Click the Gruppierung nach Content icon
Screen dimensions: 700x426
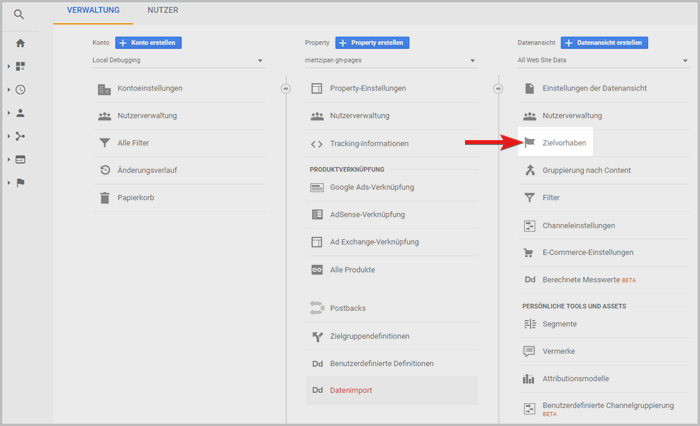530,170
